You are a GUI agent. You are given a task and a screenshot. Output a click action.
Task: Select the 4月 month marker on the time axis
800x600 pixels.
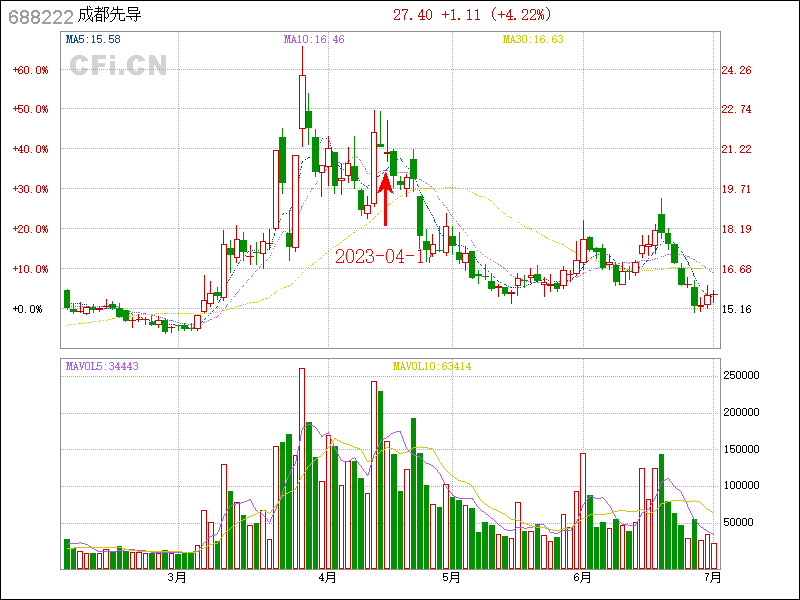(x=327, y=577)
